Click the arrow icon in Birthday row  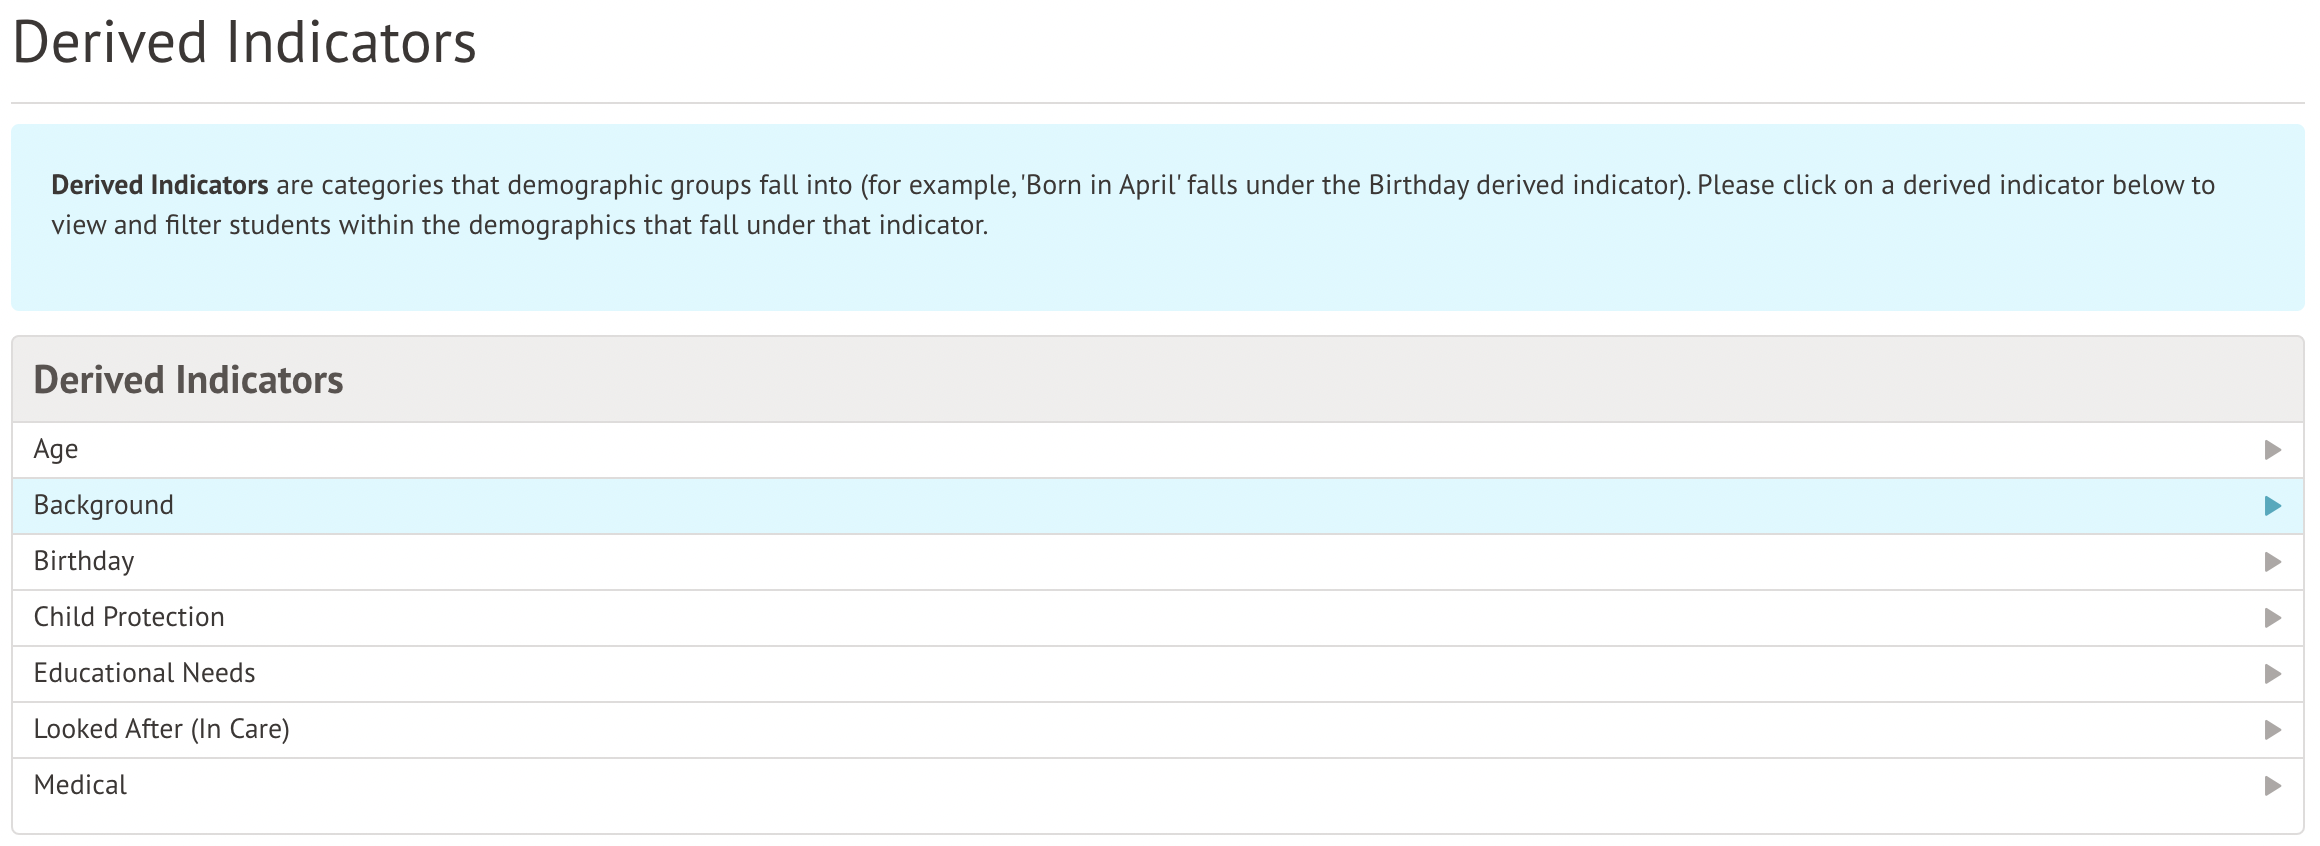tap(2272, 562)
